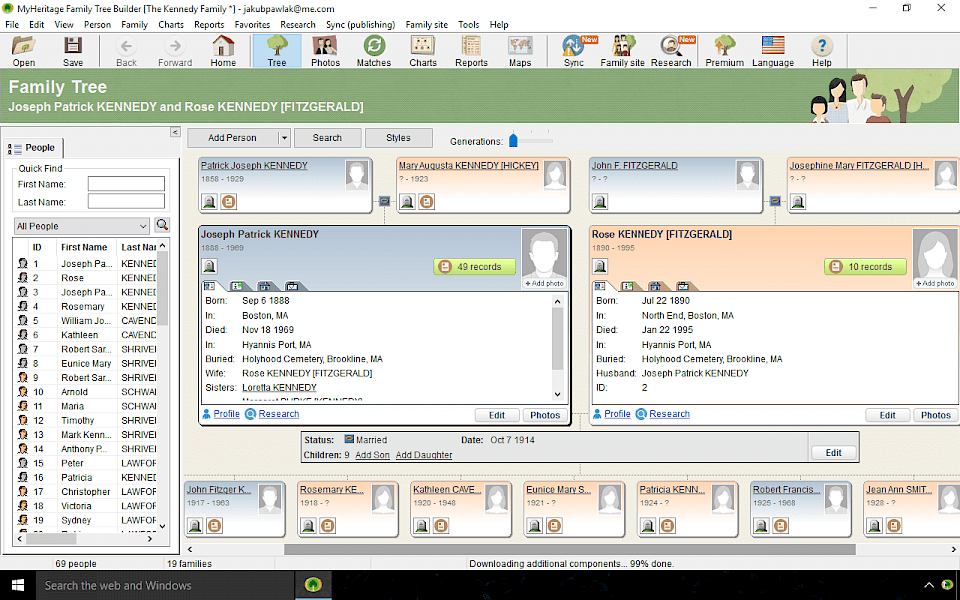This screenshot has height=600, width=960.
Task: Click the Generations slider handle
Action: [x=514, y=140]
